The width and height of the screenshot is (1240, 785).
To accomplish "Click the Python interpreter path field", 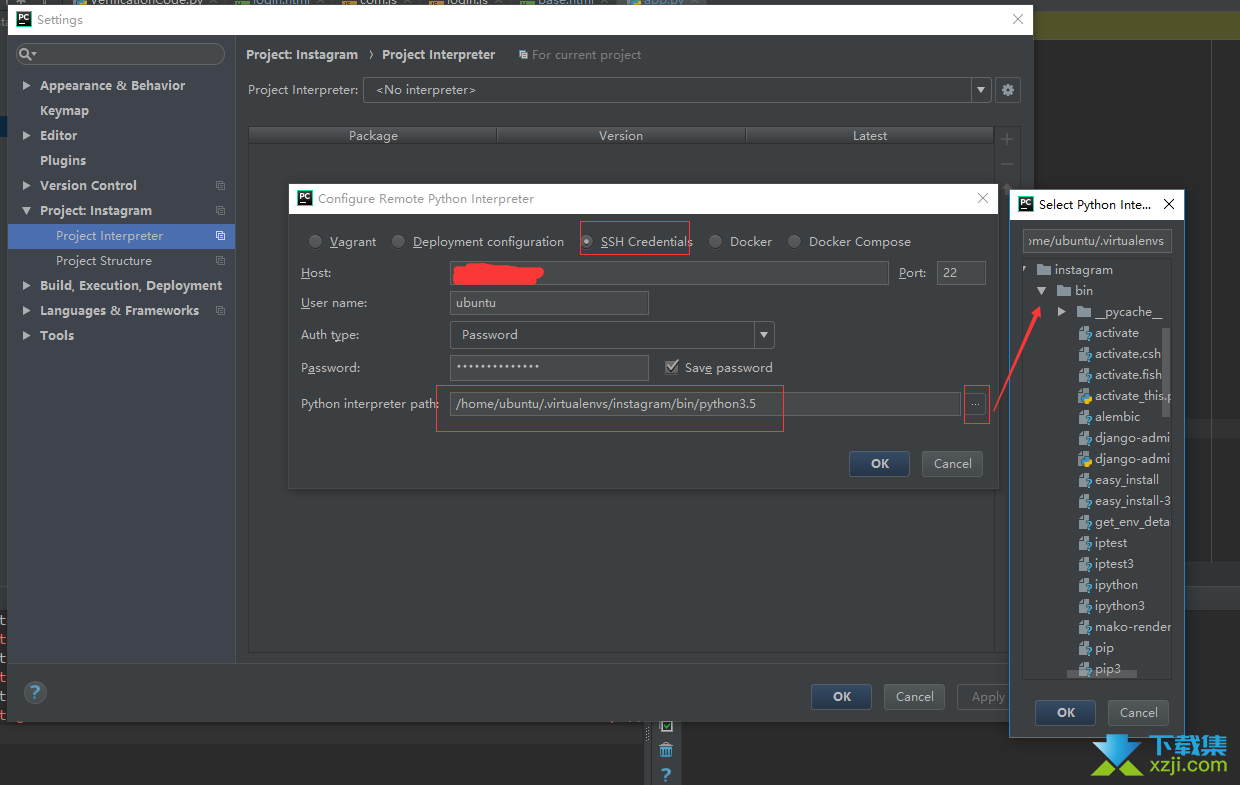I will point(705,404).
